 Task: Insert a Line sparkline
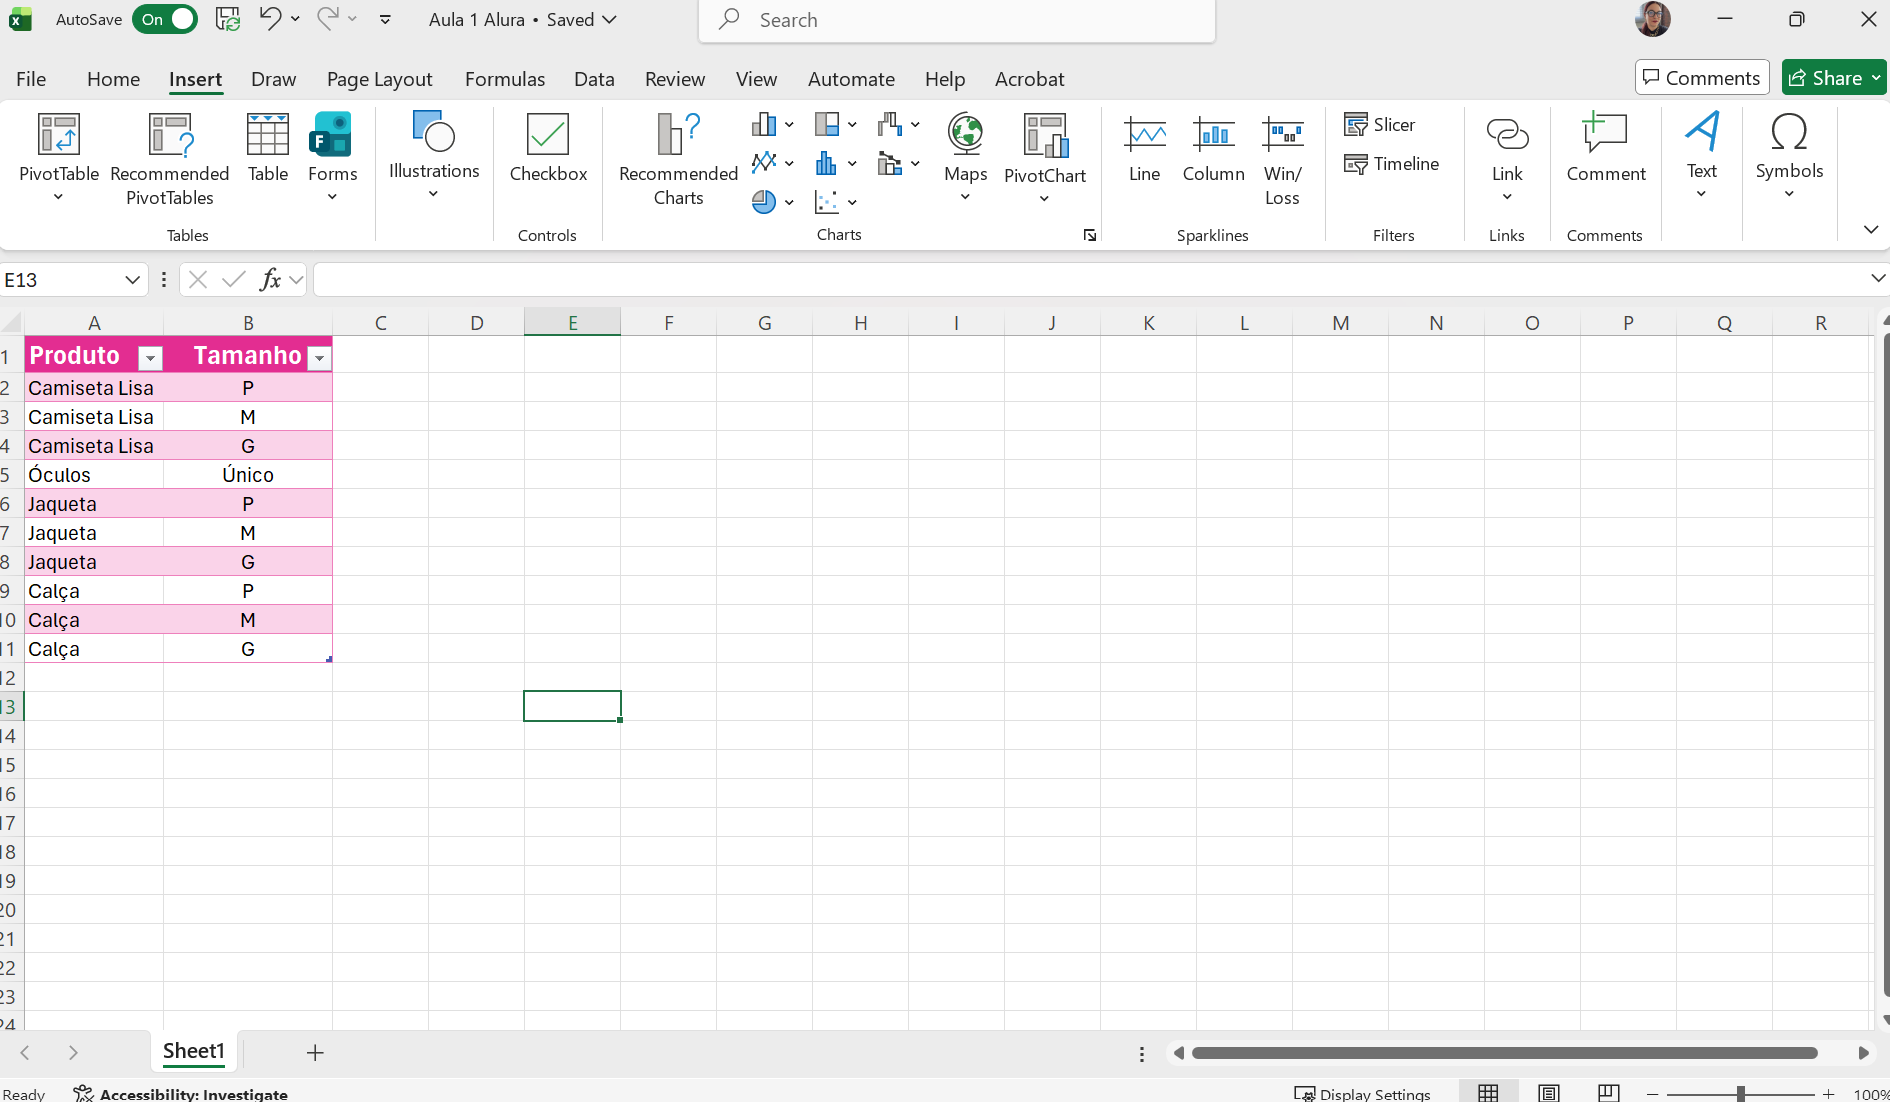[1144, 150]
